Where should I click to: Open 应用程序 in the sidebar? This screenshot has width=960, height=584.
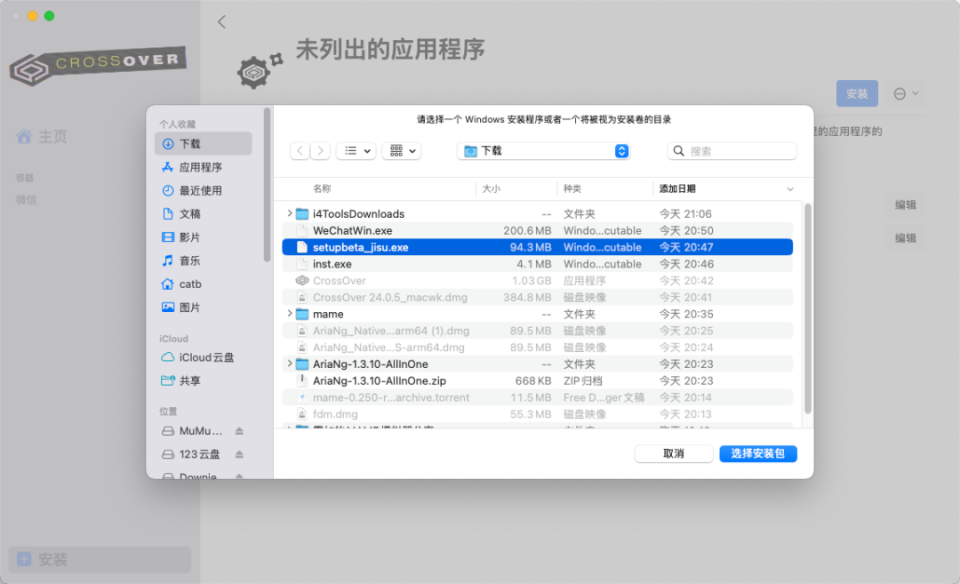[203, 167]
